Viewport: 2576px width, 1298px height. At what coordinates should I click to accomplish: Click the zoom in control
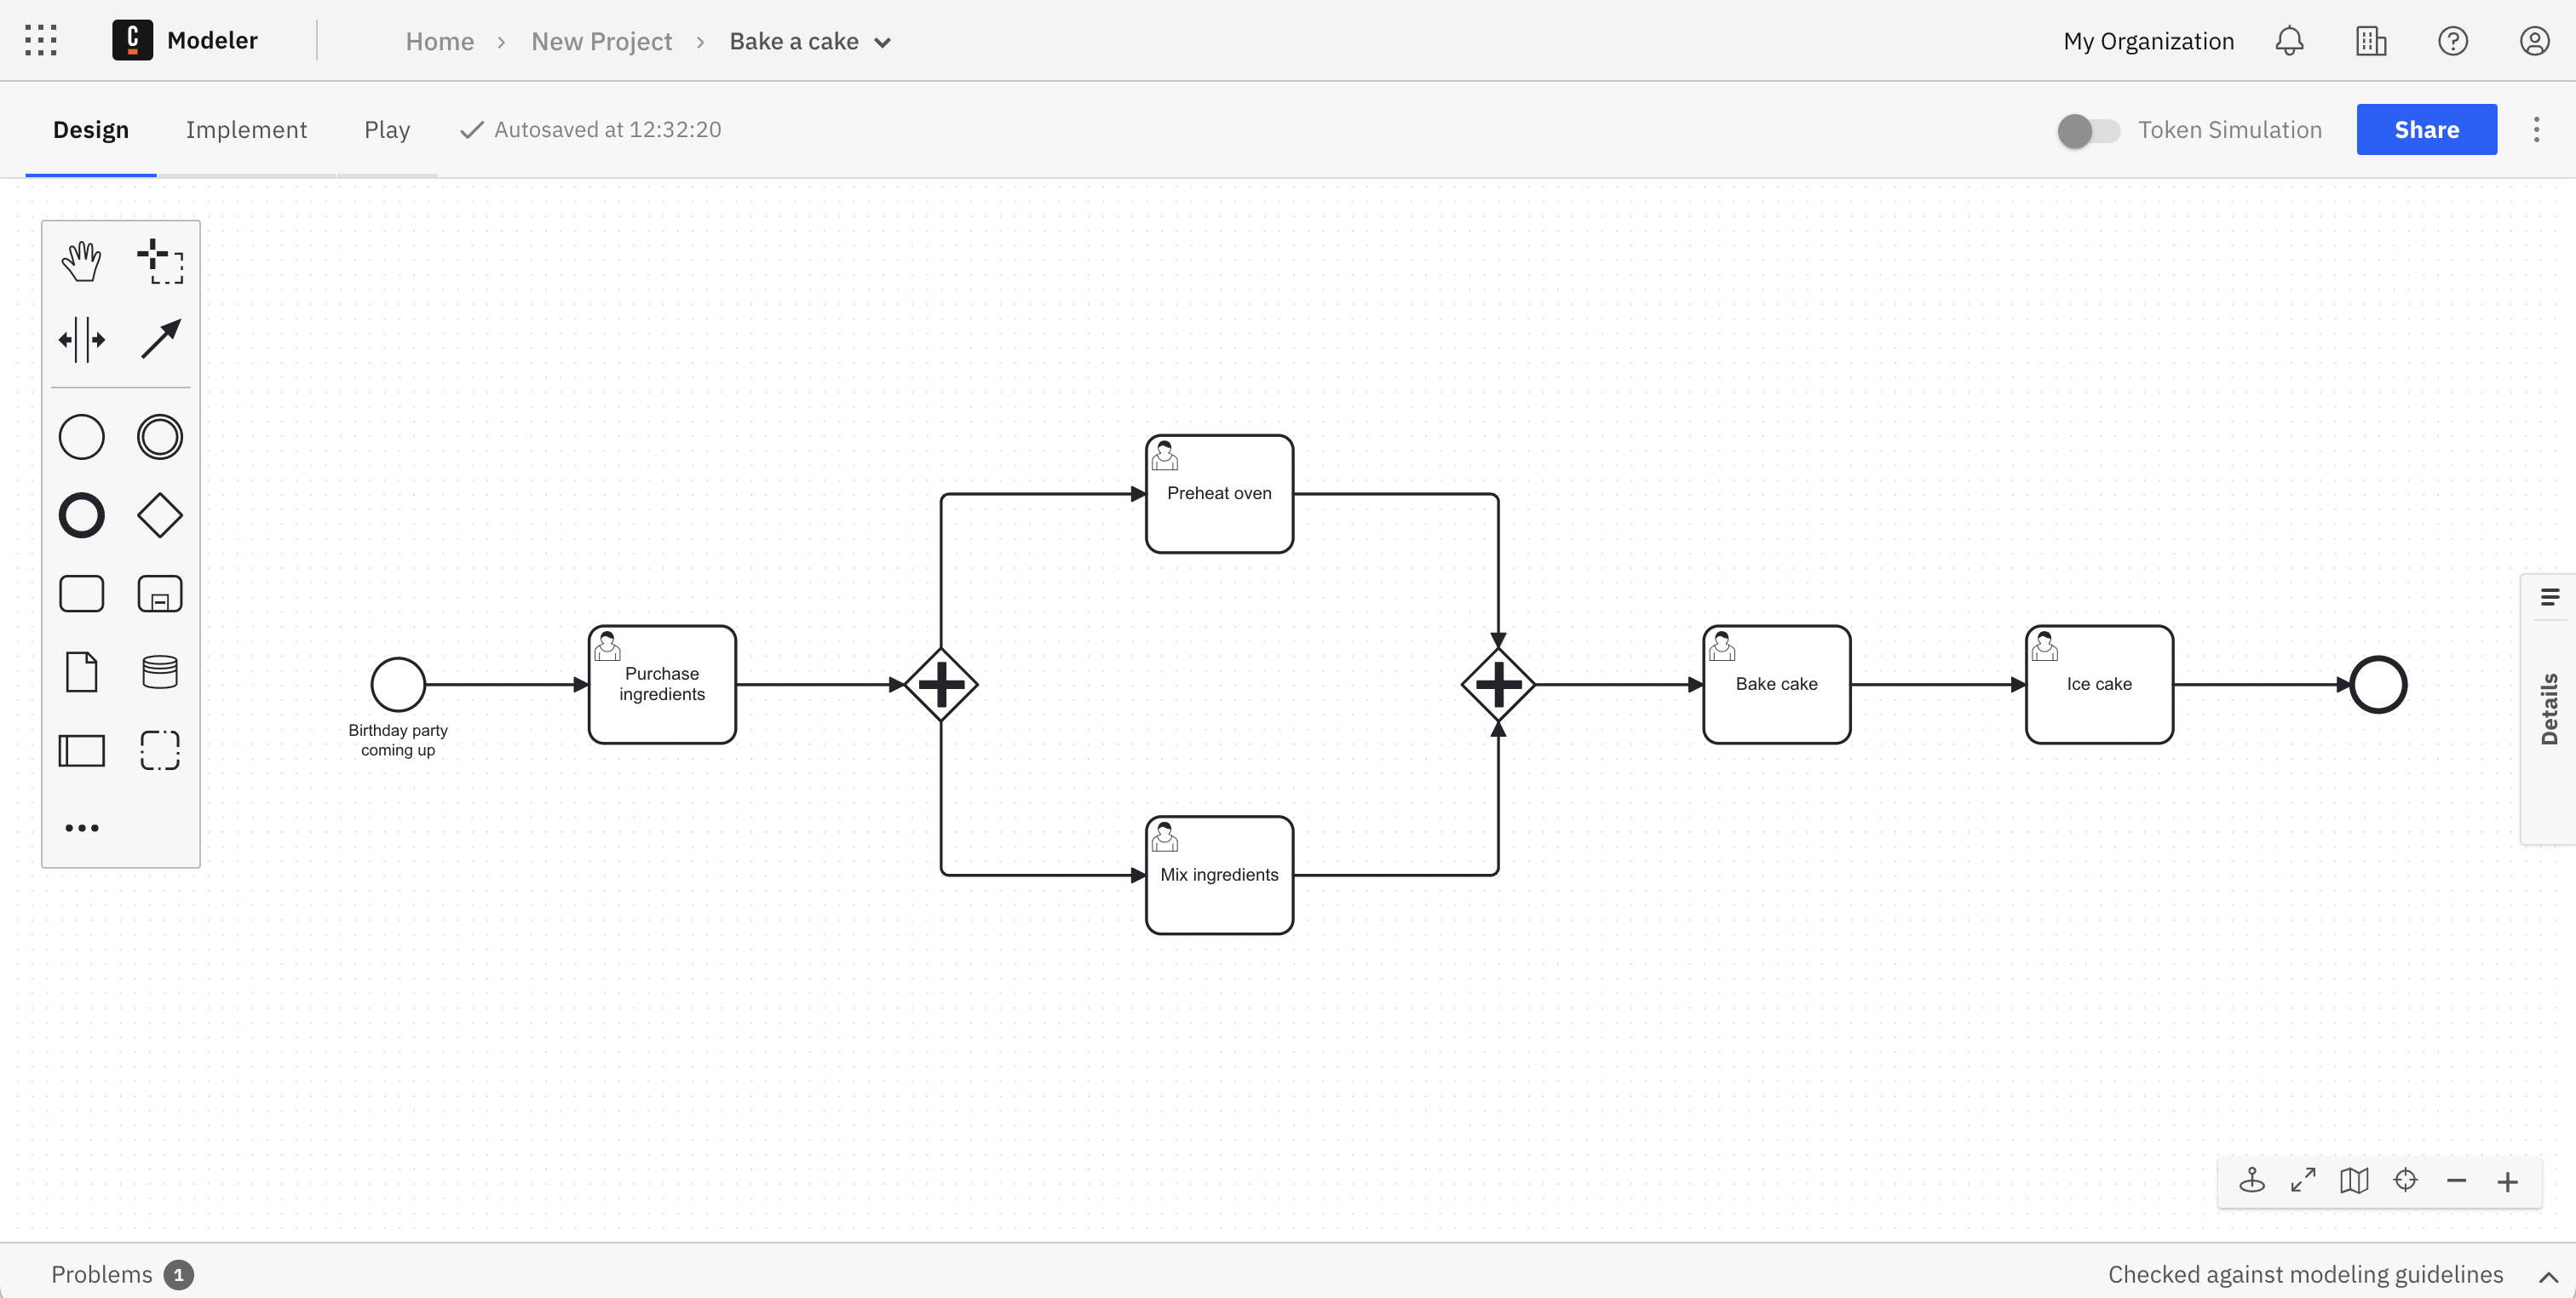pos(2511,1180)
